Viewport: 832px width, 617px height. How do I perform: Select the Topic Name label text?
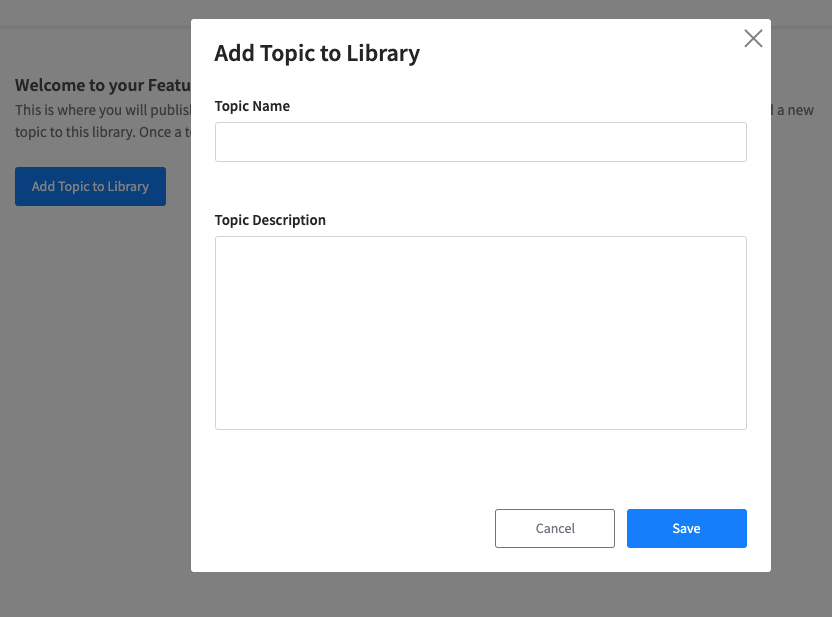pos(252,106)
